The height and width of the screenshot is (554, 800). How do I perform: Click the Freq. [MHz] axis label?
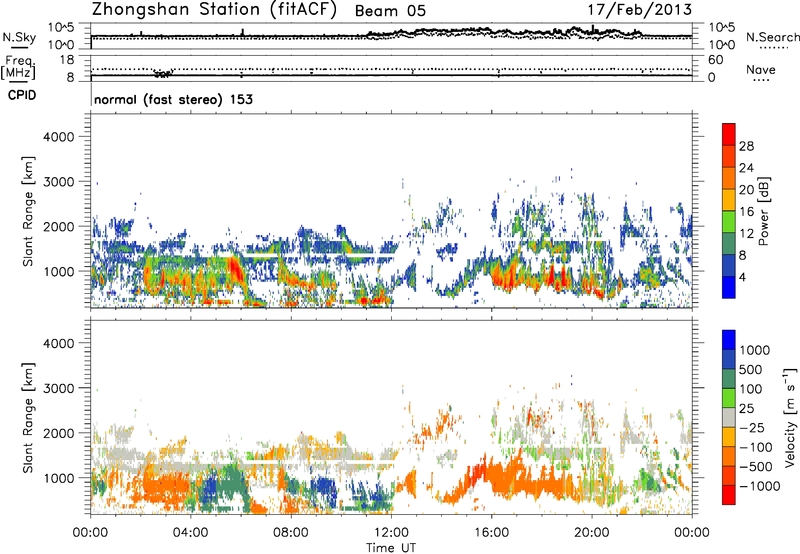(x=19, y=68)
